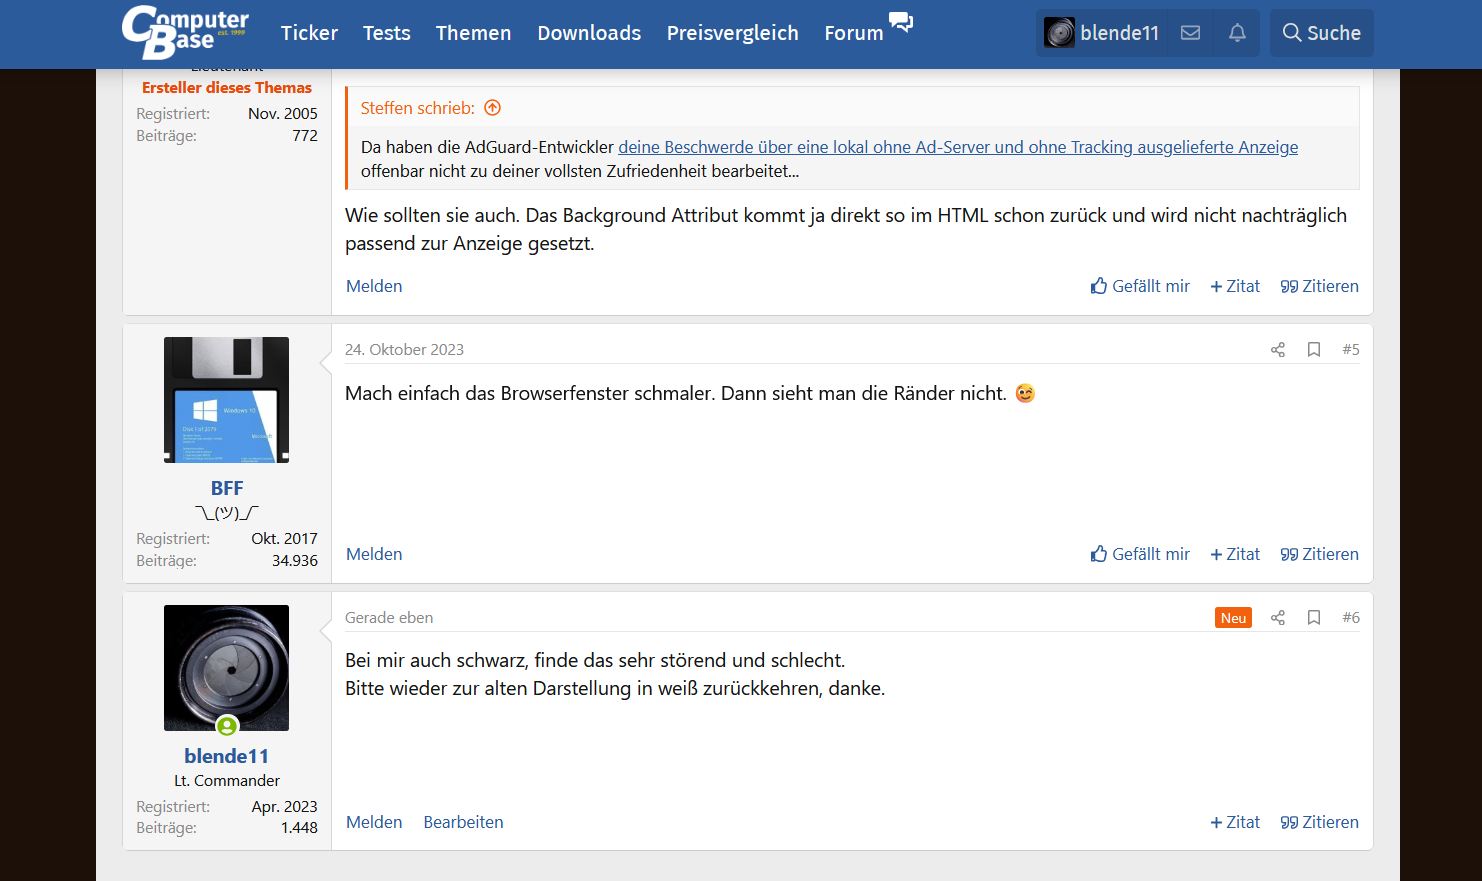Click the share icon on post #5
Image resolution: width=1482 pixels, height=881 pixels.
point(1277,349)
